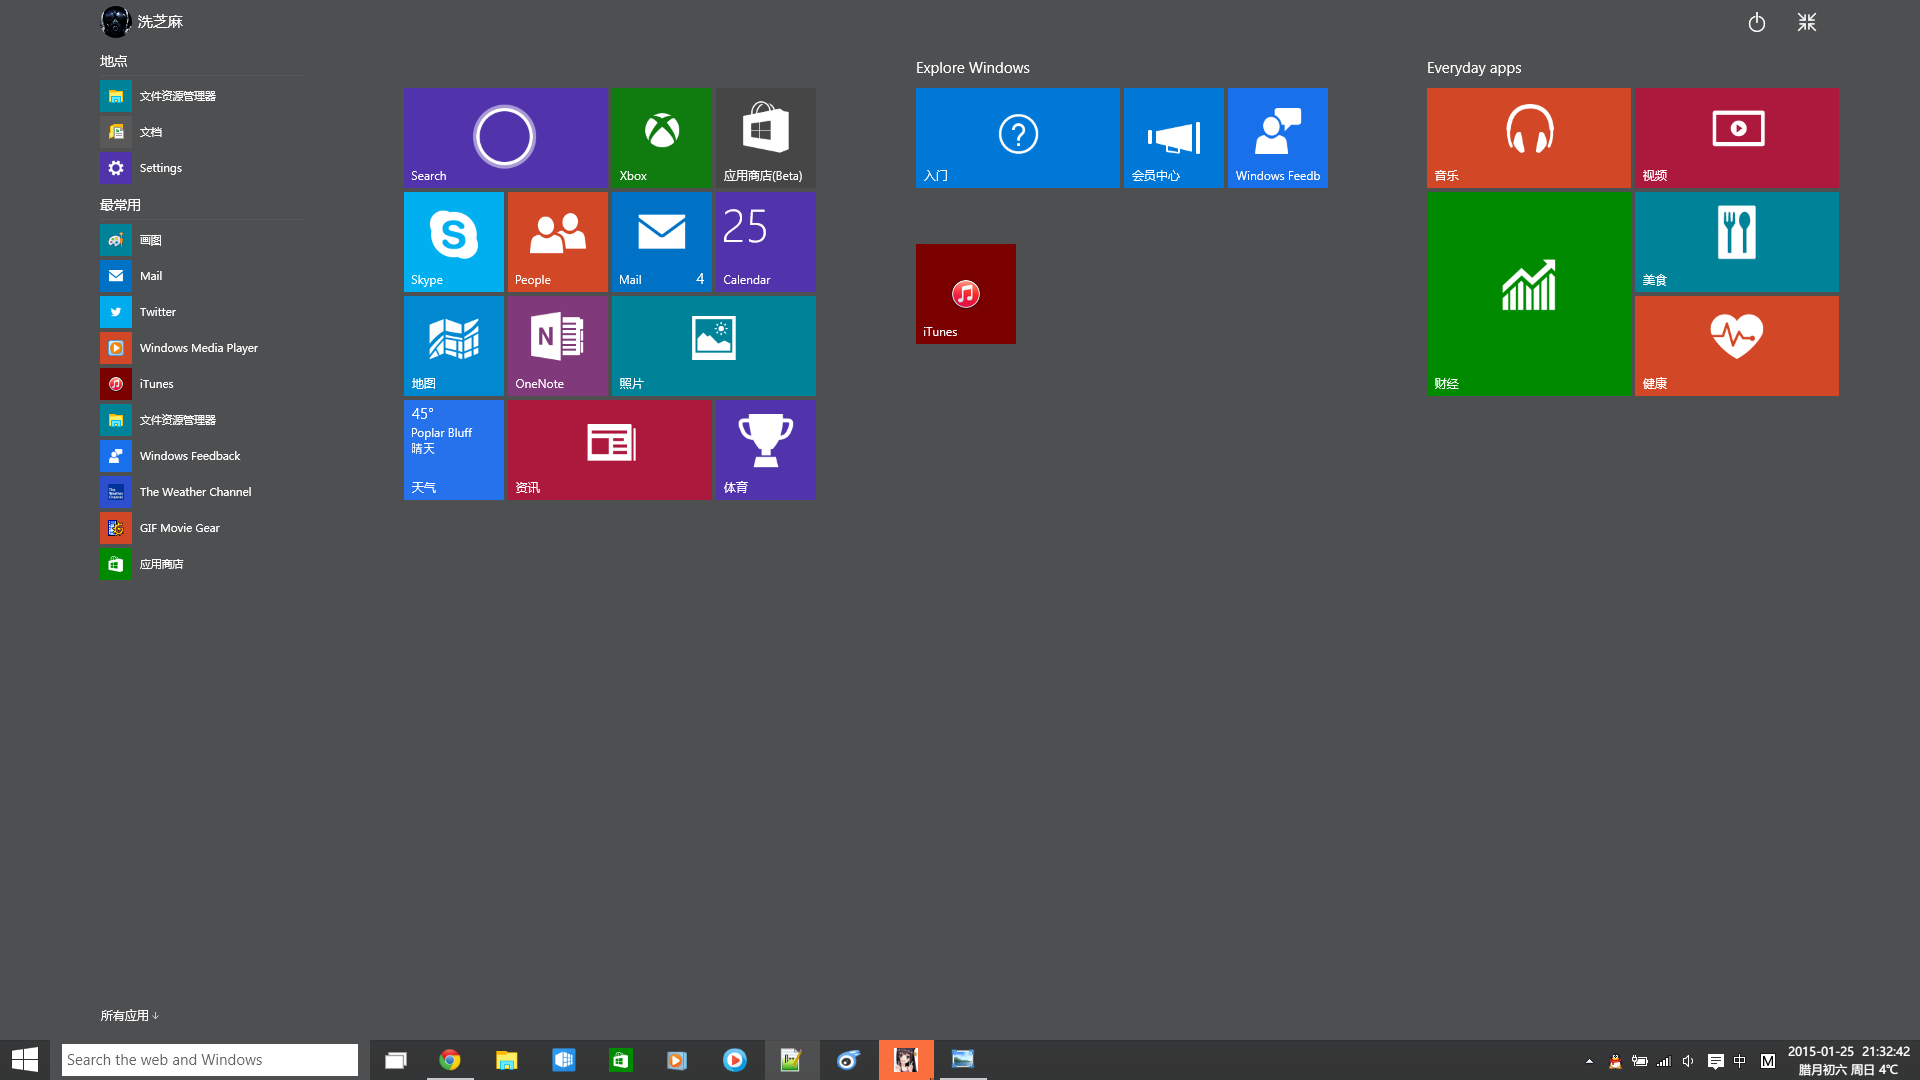Viewport: 1920px width, 1080px height.
Task: Open the 洗芝麻 user account menu
Action: 142,21
